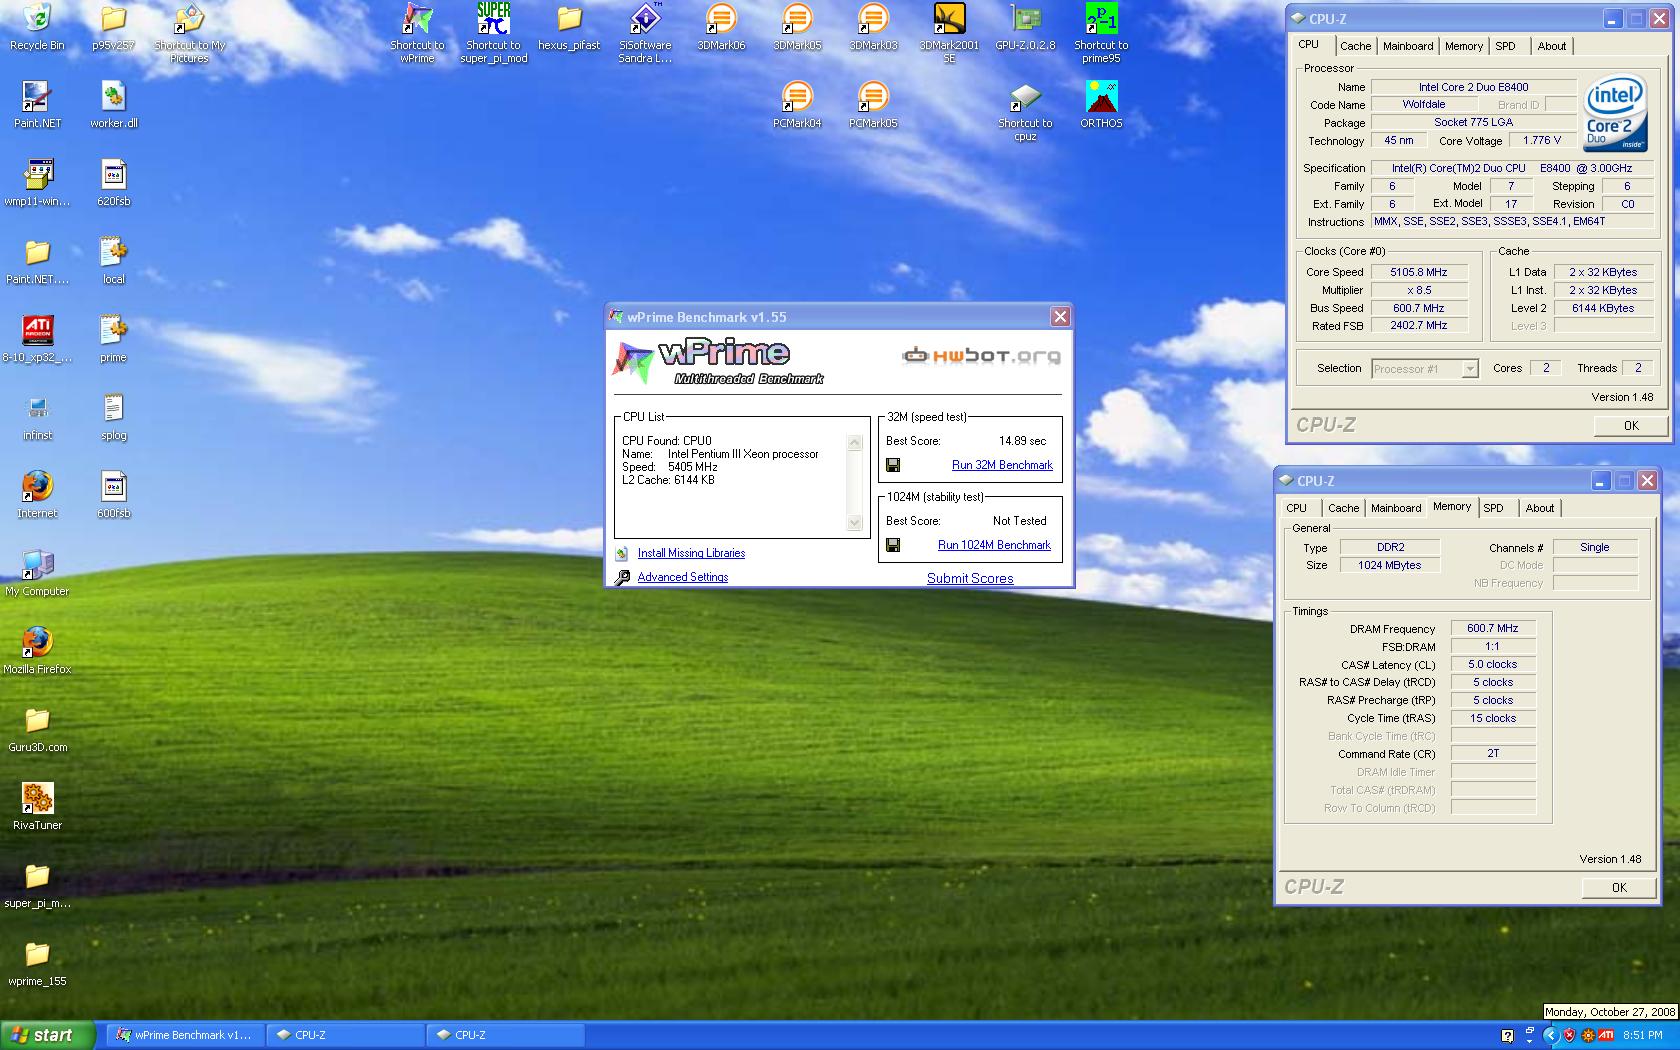Image resolution: width=1680 pixels, height=1050 pixels.
Task: Launch the 3DMark03 desktop icon
Action: [873, 27]
